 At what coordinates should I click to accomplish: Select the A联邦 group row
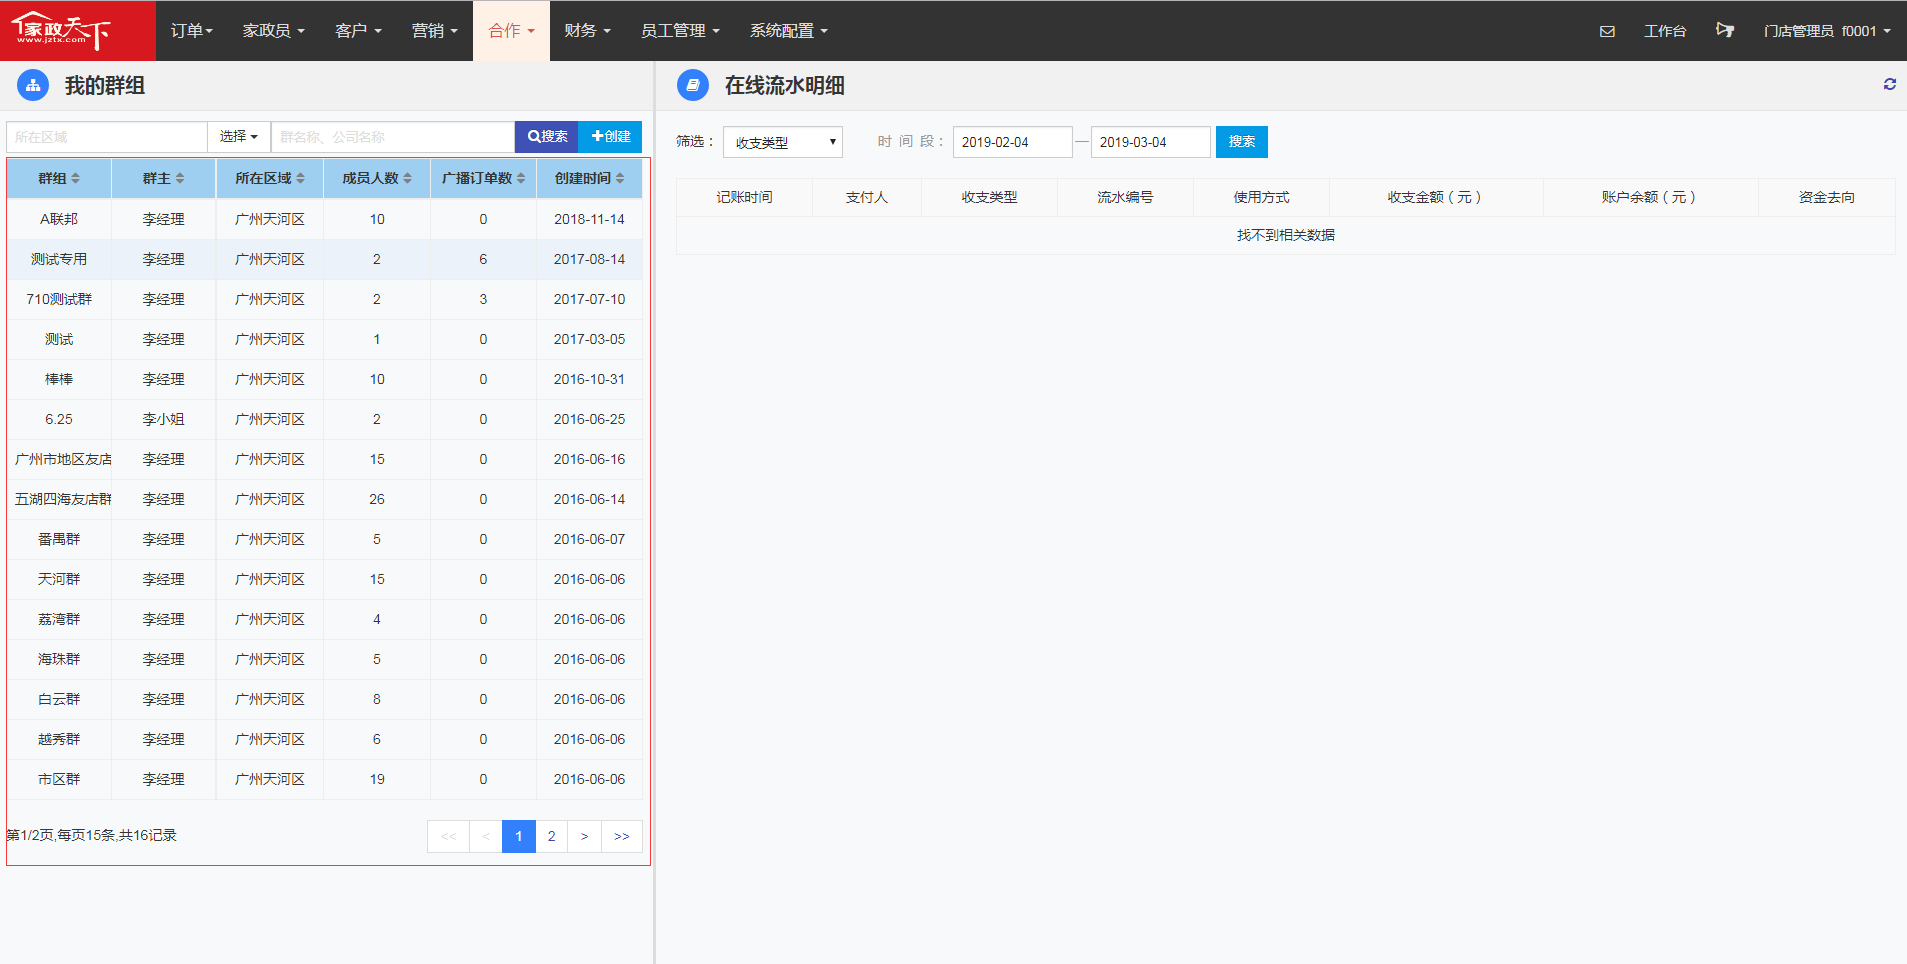pos(325,219)
